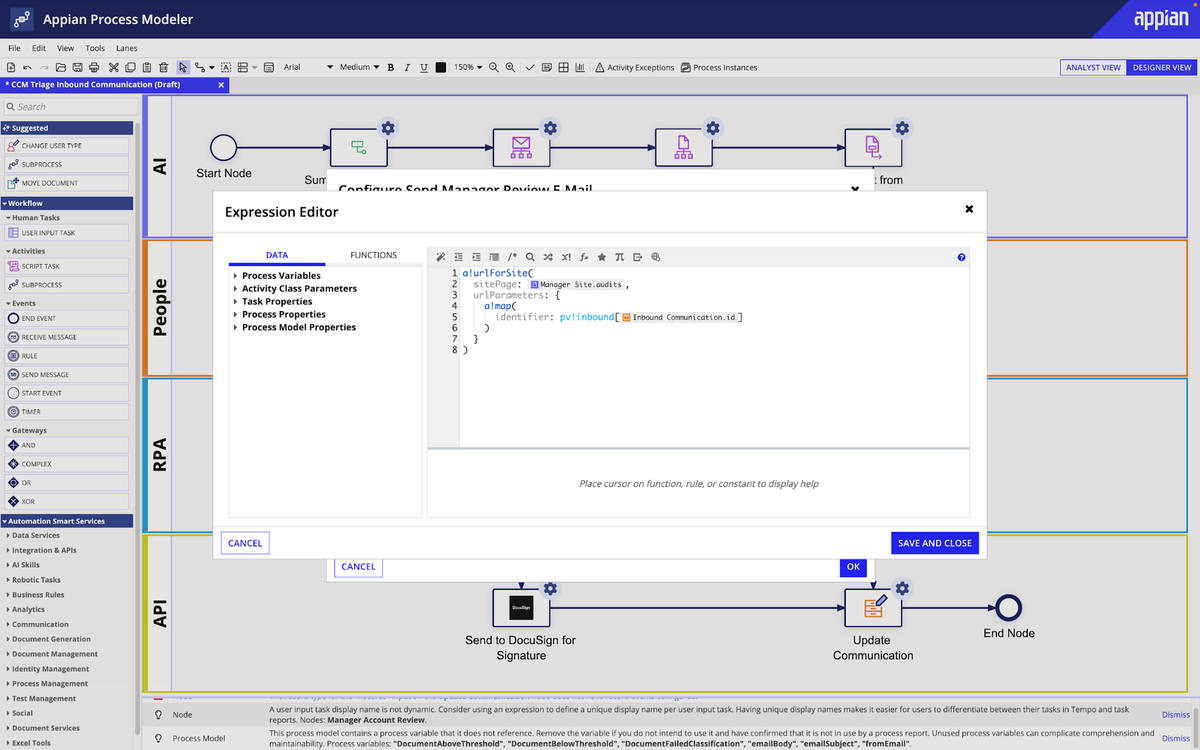Click the star icon in editor toolbar

601,257
